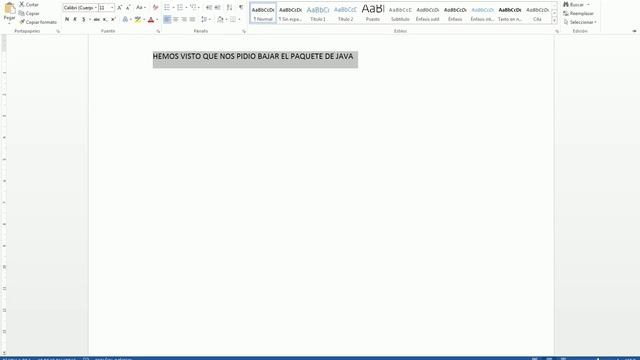The image size is (640, 360).
Task: Apply the Normal style
Action: pos(263,13)
